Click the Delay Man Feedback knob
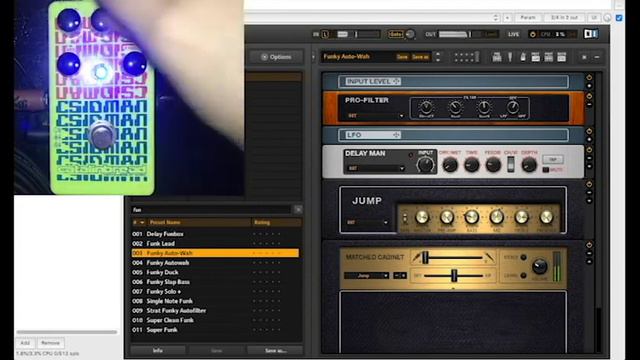 tap(493, 165)
